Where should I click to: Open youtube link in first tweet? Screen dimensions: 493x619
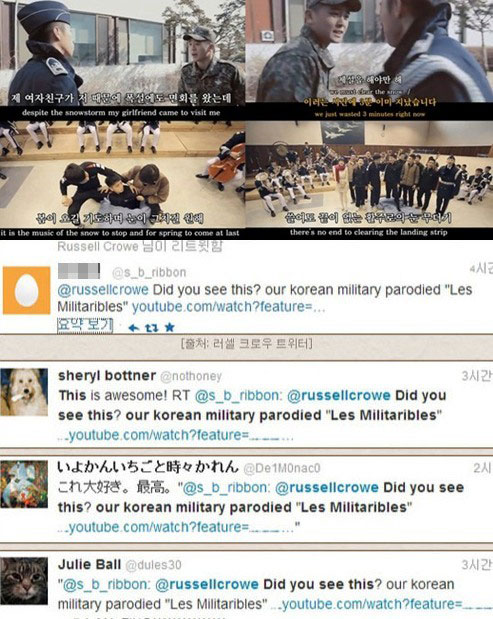point(229,307)
